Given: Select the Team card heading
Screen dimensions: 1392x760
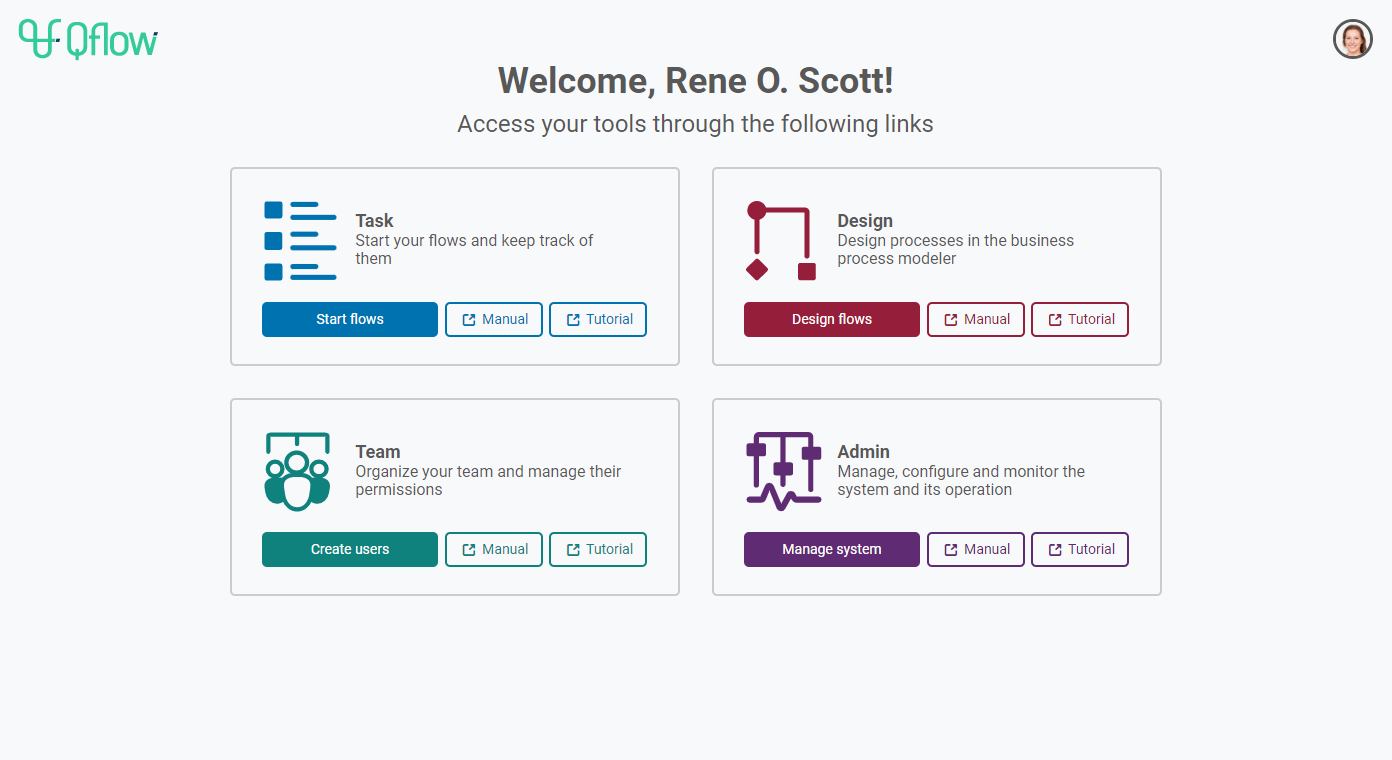Looking at the screenshot, I should point(378,452).
